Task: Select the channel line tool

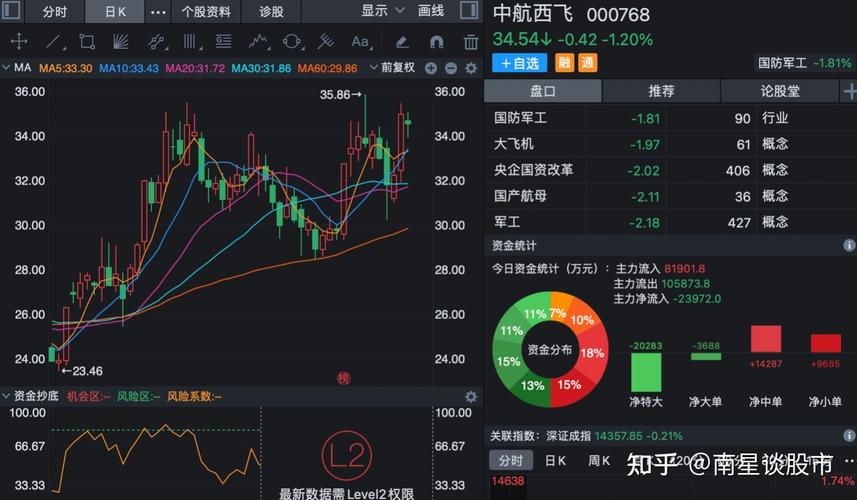Action: (x=156, y=42)
